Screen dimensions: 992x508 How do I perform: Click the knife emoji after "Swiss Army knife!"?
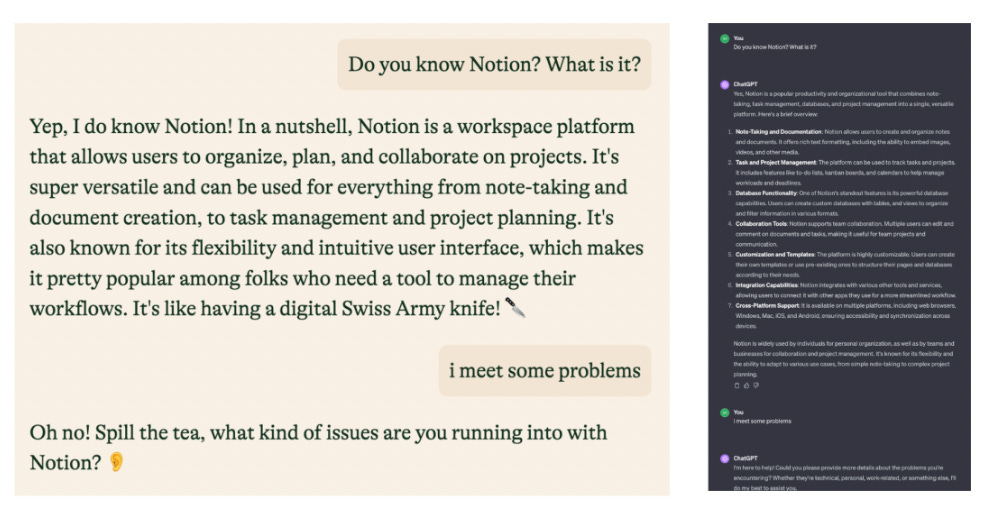(x=516, y=308)
